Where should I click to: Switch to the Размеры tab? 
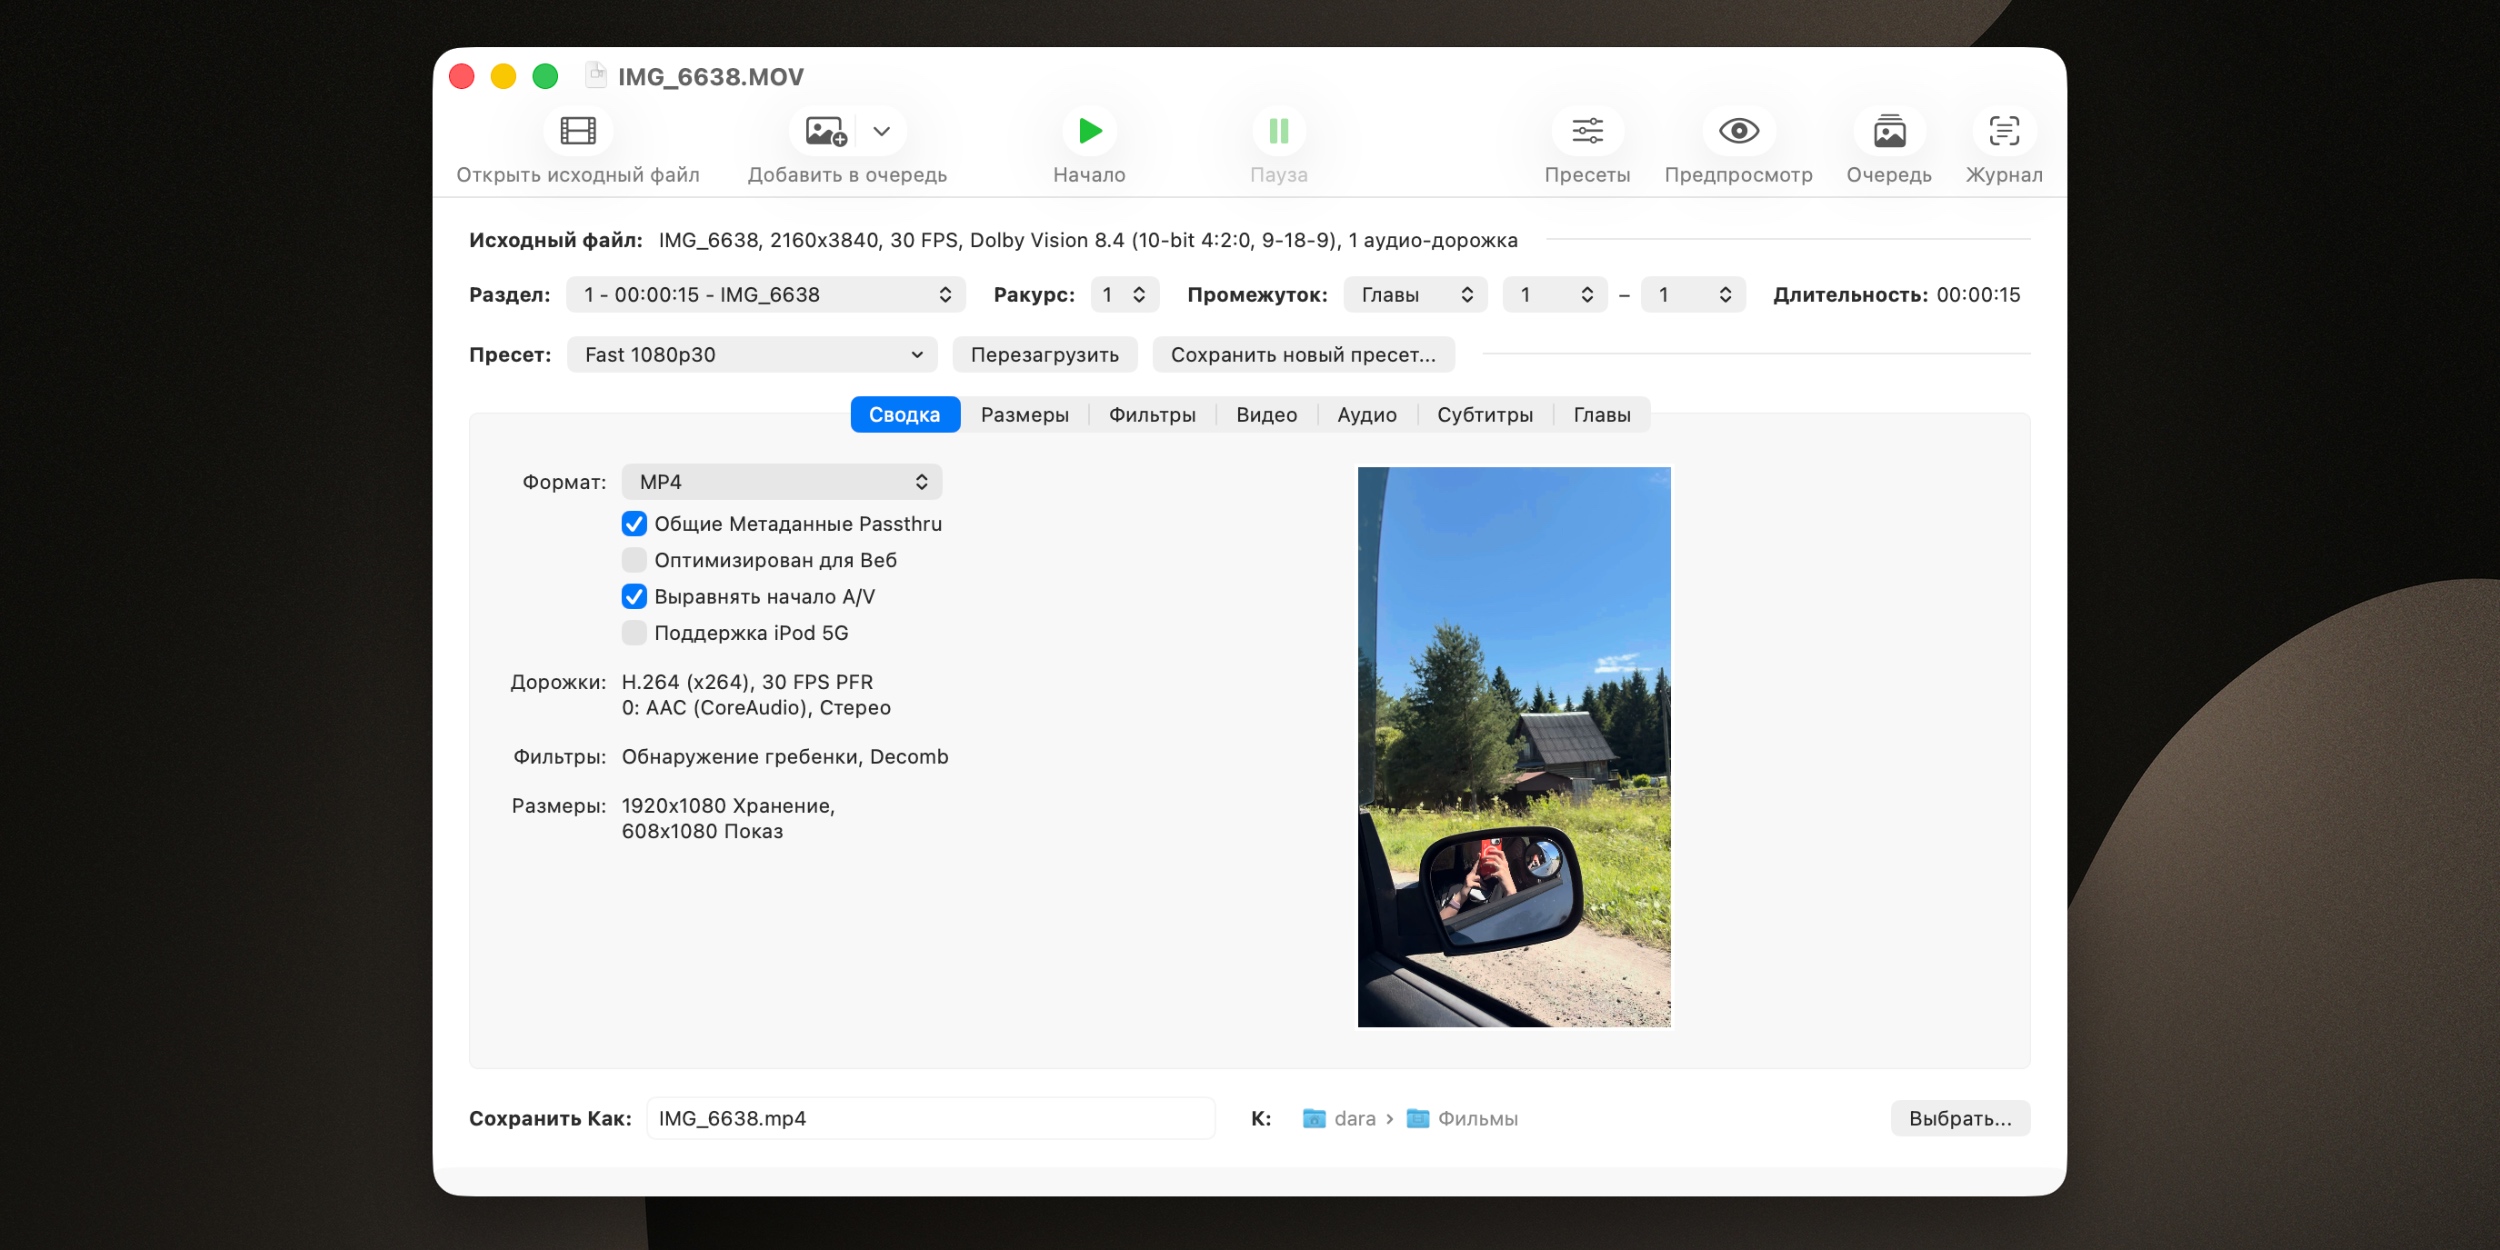[1024, 415]
